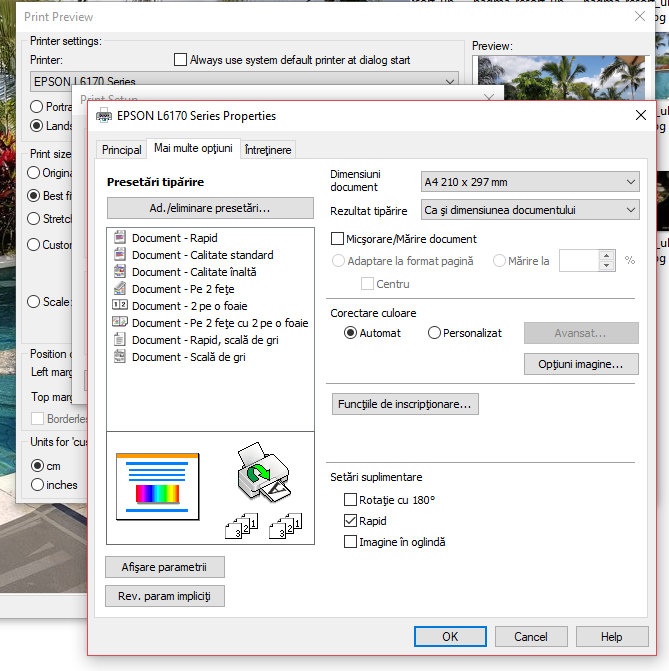Increase the Mărire la percentage stepper

pyautogui.click(x=607, y=255)
